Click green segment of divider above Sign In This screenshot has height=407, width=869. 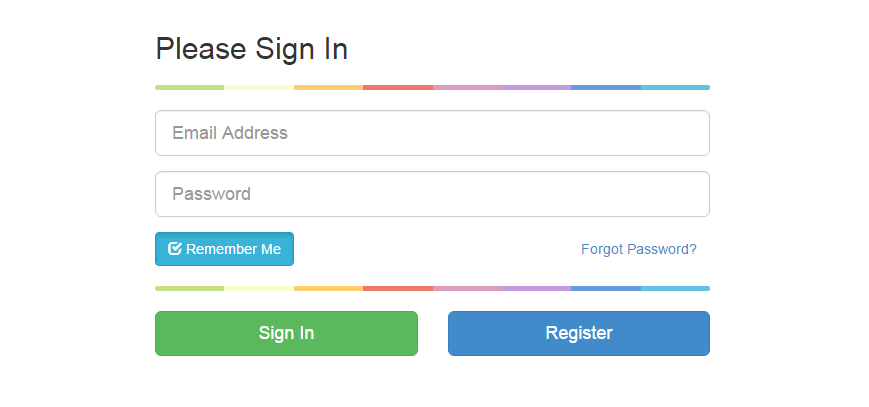click(x=190, y=288)
